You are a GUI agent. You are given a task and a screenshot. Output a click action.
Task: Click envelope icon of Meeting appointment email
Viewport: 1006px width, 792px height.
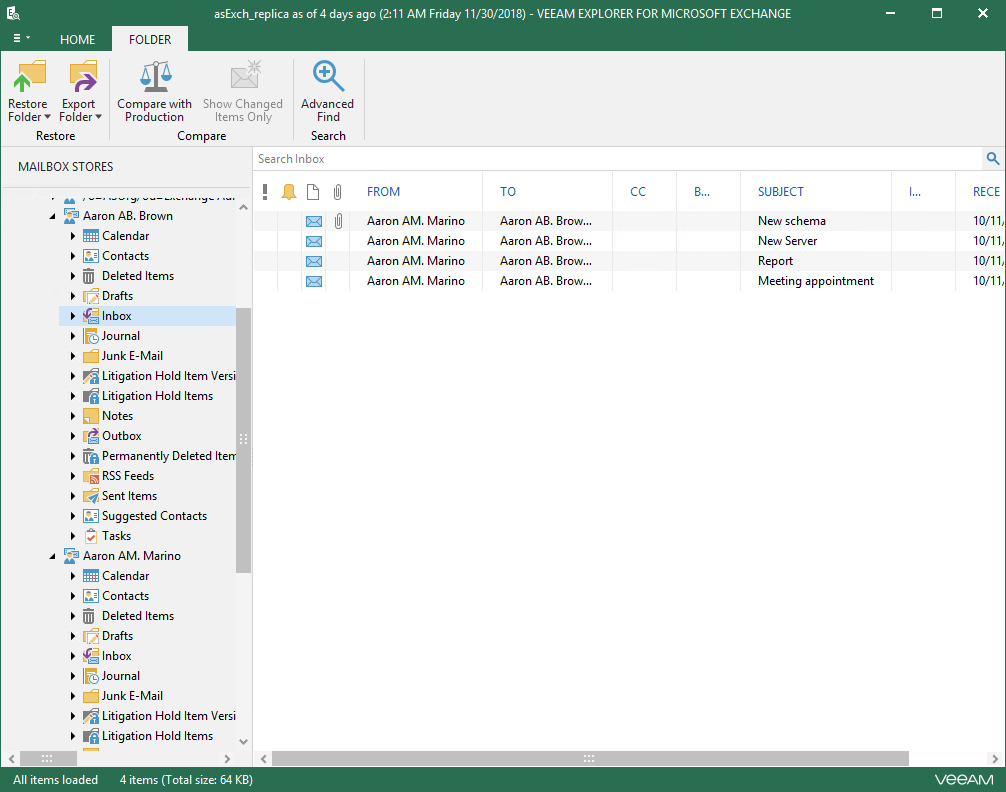point(314,281)
